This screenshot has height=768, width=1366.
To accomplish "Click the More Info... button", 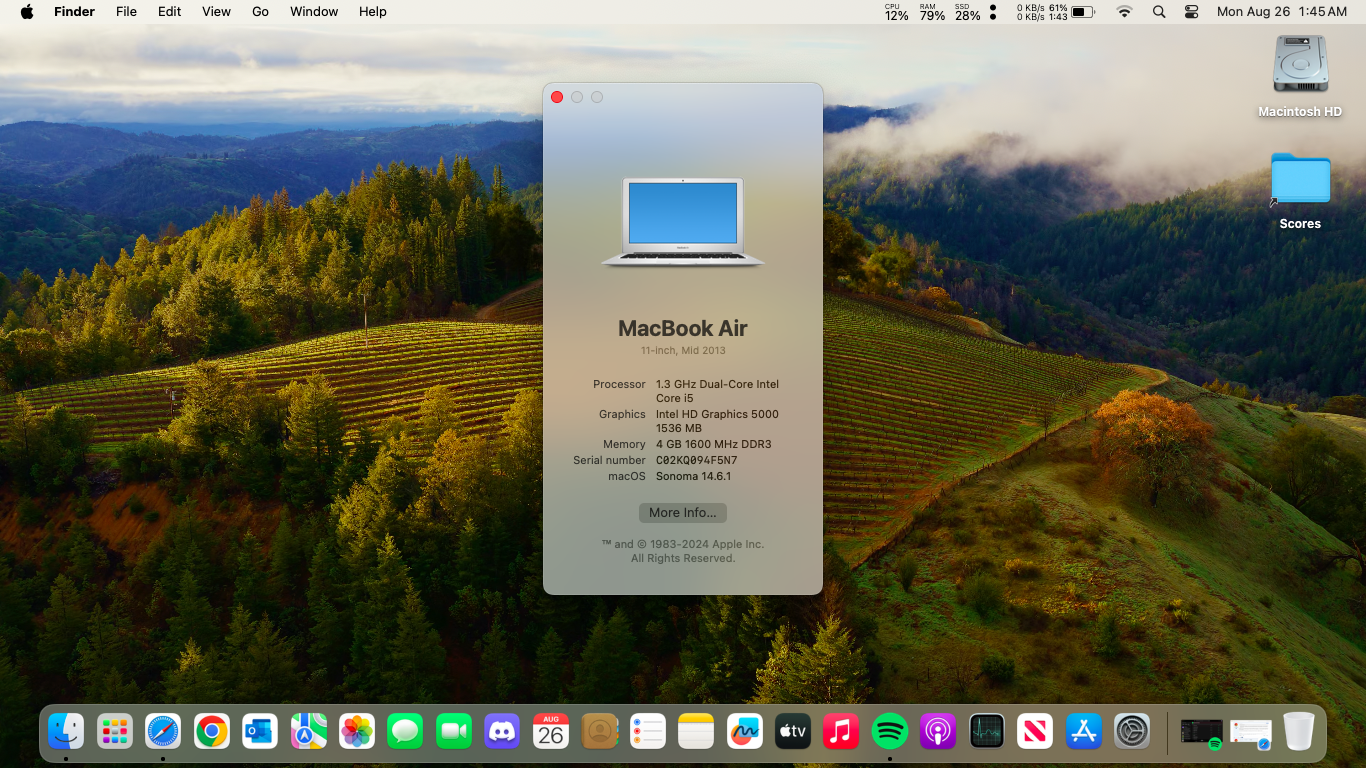I will 683,512.
